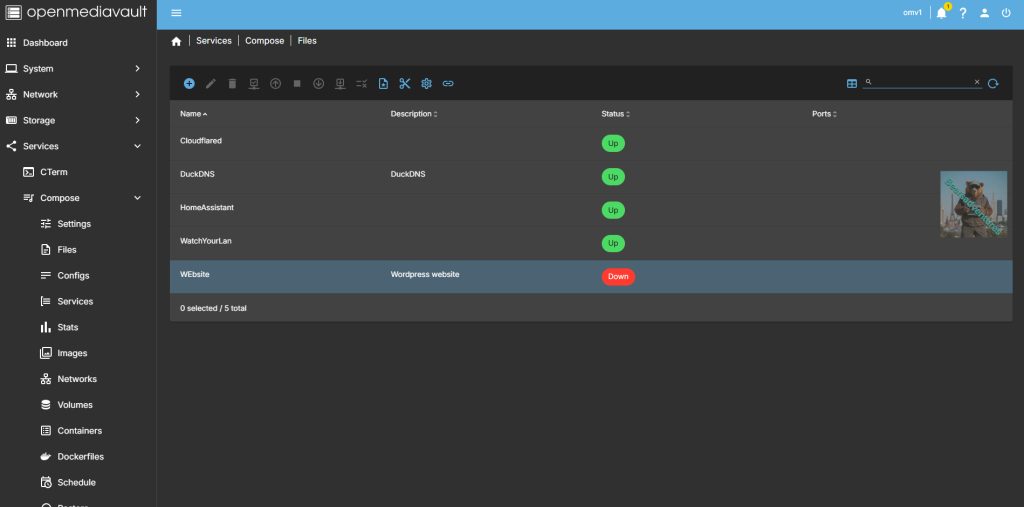The image size is (1024, 507).
Task: Open the user account icon
Action: click(985, 13)
